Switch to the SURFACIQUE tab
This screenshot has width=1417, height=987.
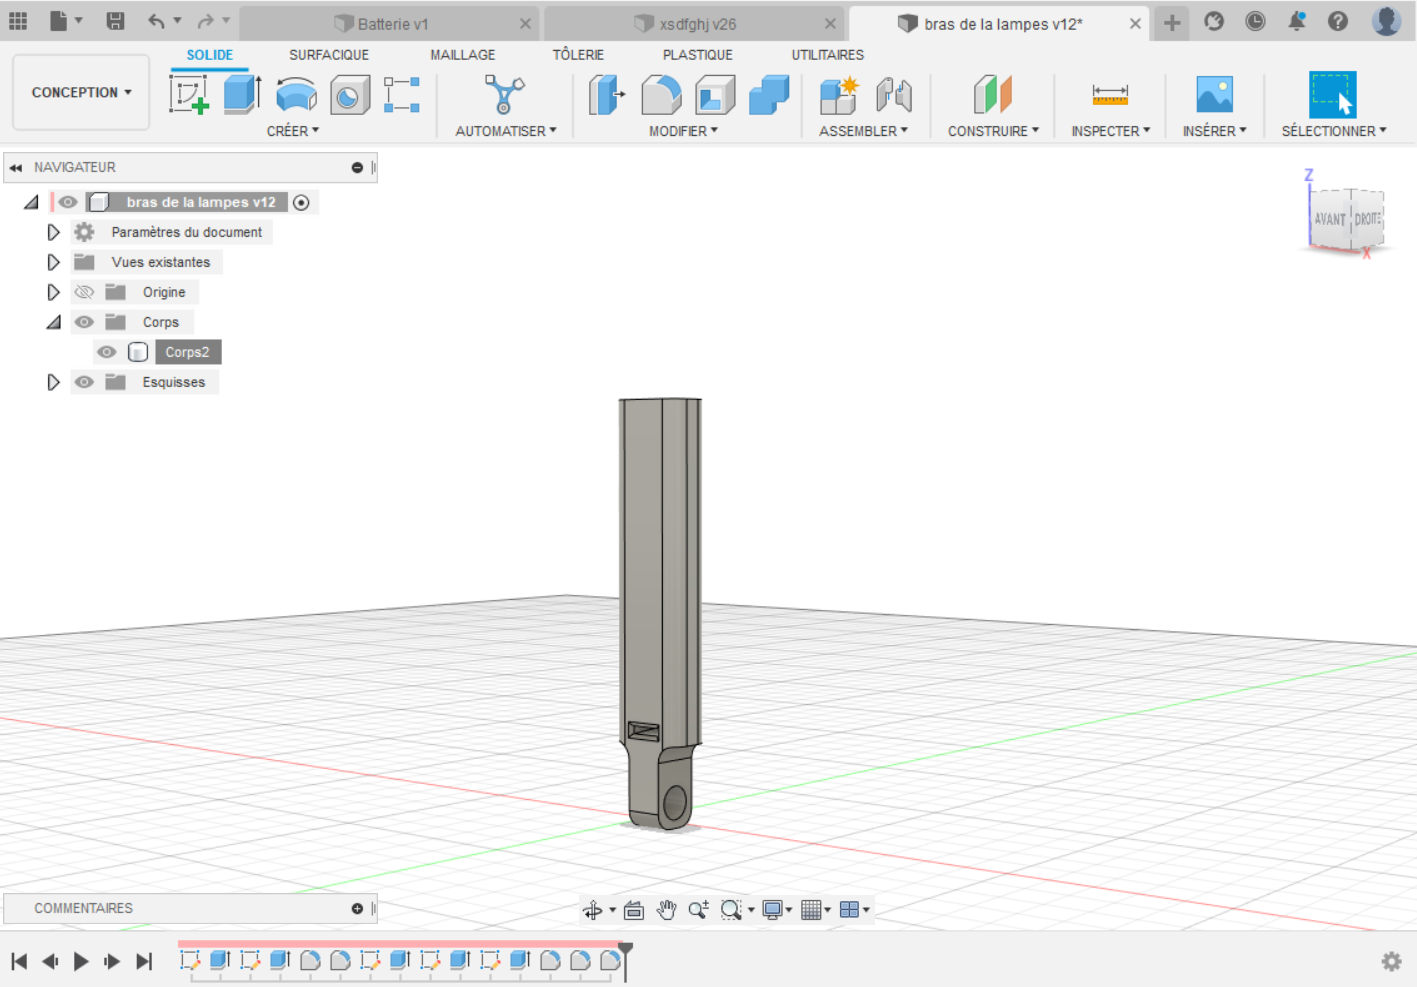[x=329, y=55]
